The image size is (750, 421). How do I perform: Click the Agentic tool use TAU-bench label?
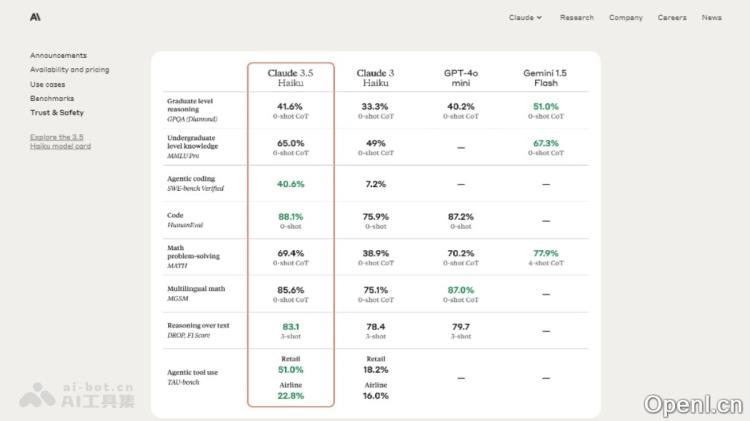tap(194, 377)
